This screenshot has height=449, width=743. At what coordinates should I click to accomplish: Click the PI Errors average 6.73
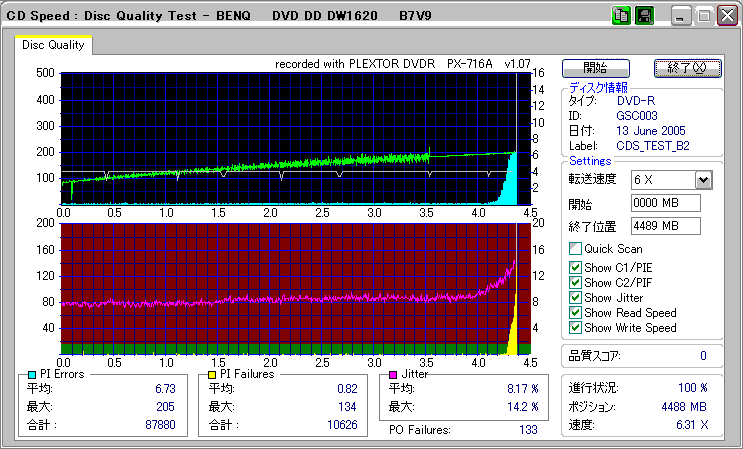165,389
